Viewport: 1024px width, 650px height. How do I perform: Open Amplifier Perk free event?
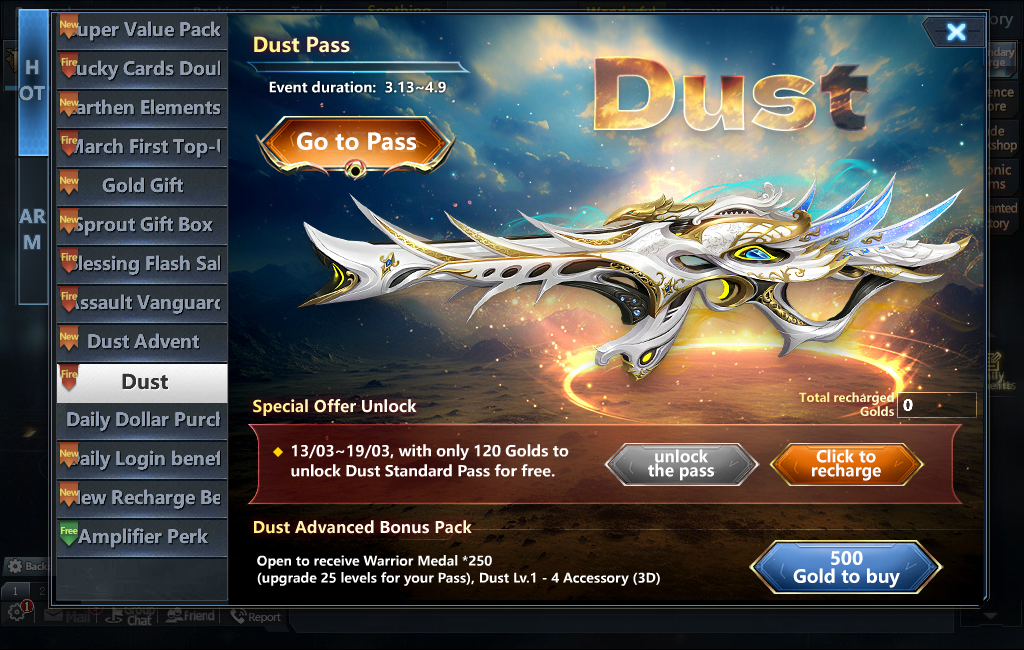pos(142,537)
